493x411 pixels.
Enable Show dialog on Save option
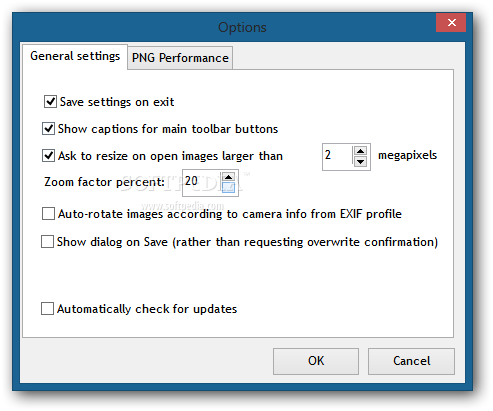click(47, 242)
